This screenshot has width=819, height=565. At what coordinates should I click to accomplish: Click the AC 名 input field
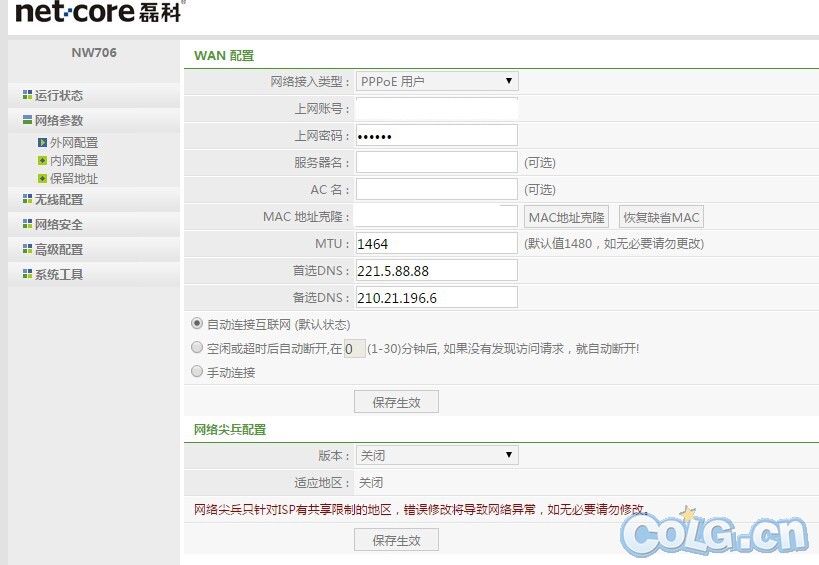[437, 190]
